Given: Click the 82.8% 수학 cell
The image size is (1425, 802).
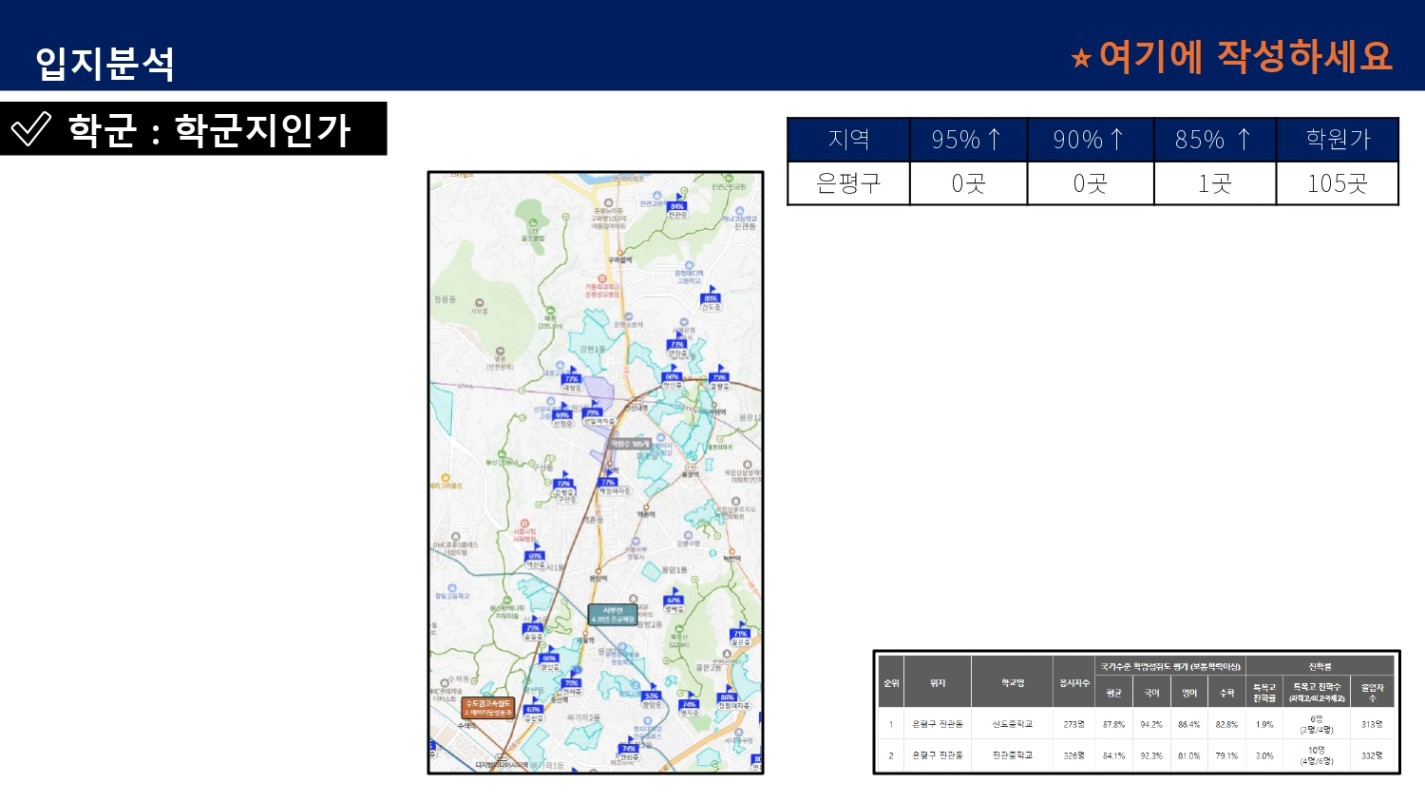Looking at the screenshot, I should tap(1227, 724).
